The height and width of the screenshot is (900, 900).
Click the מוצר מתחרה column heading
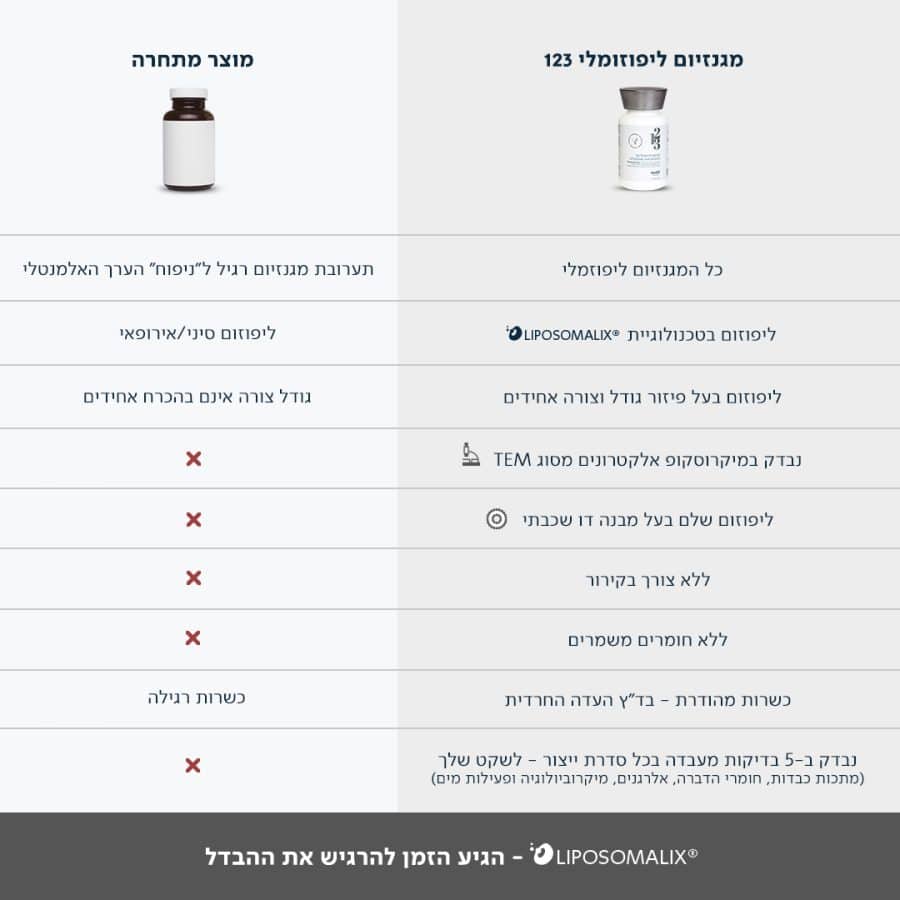(x=193, y=60)
